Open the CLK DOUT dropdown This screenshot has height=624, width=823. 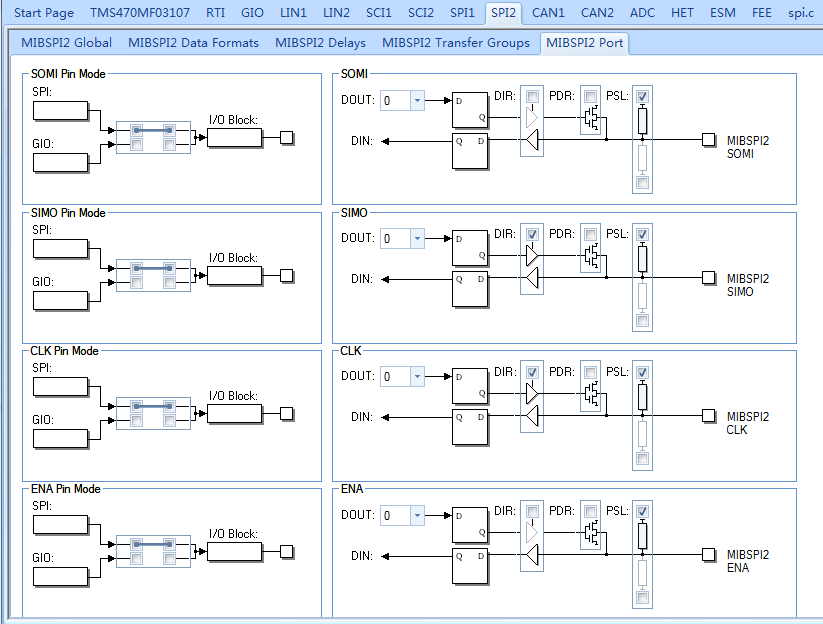[417, 376]
